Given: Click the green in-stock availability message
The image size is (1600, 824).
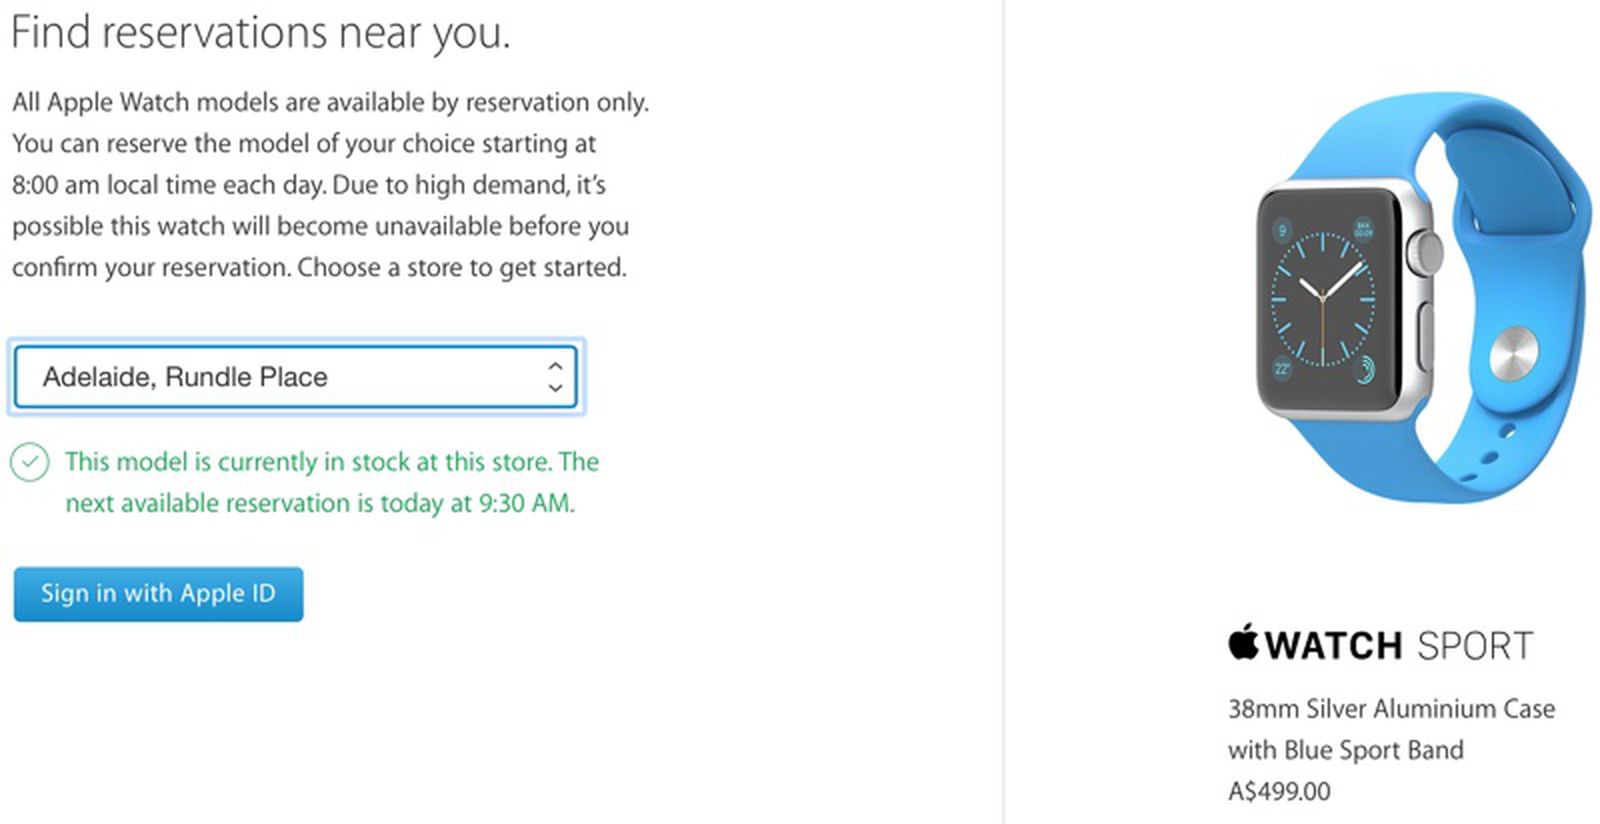Looking at the screenshot, I should coord(332,482).
